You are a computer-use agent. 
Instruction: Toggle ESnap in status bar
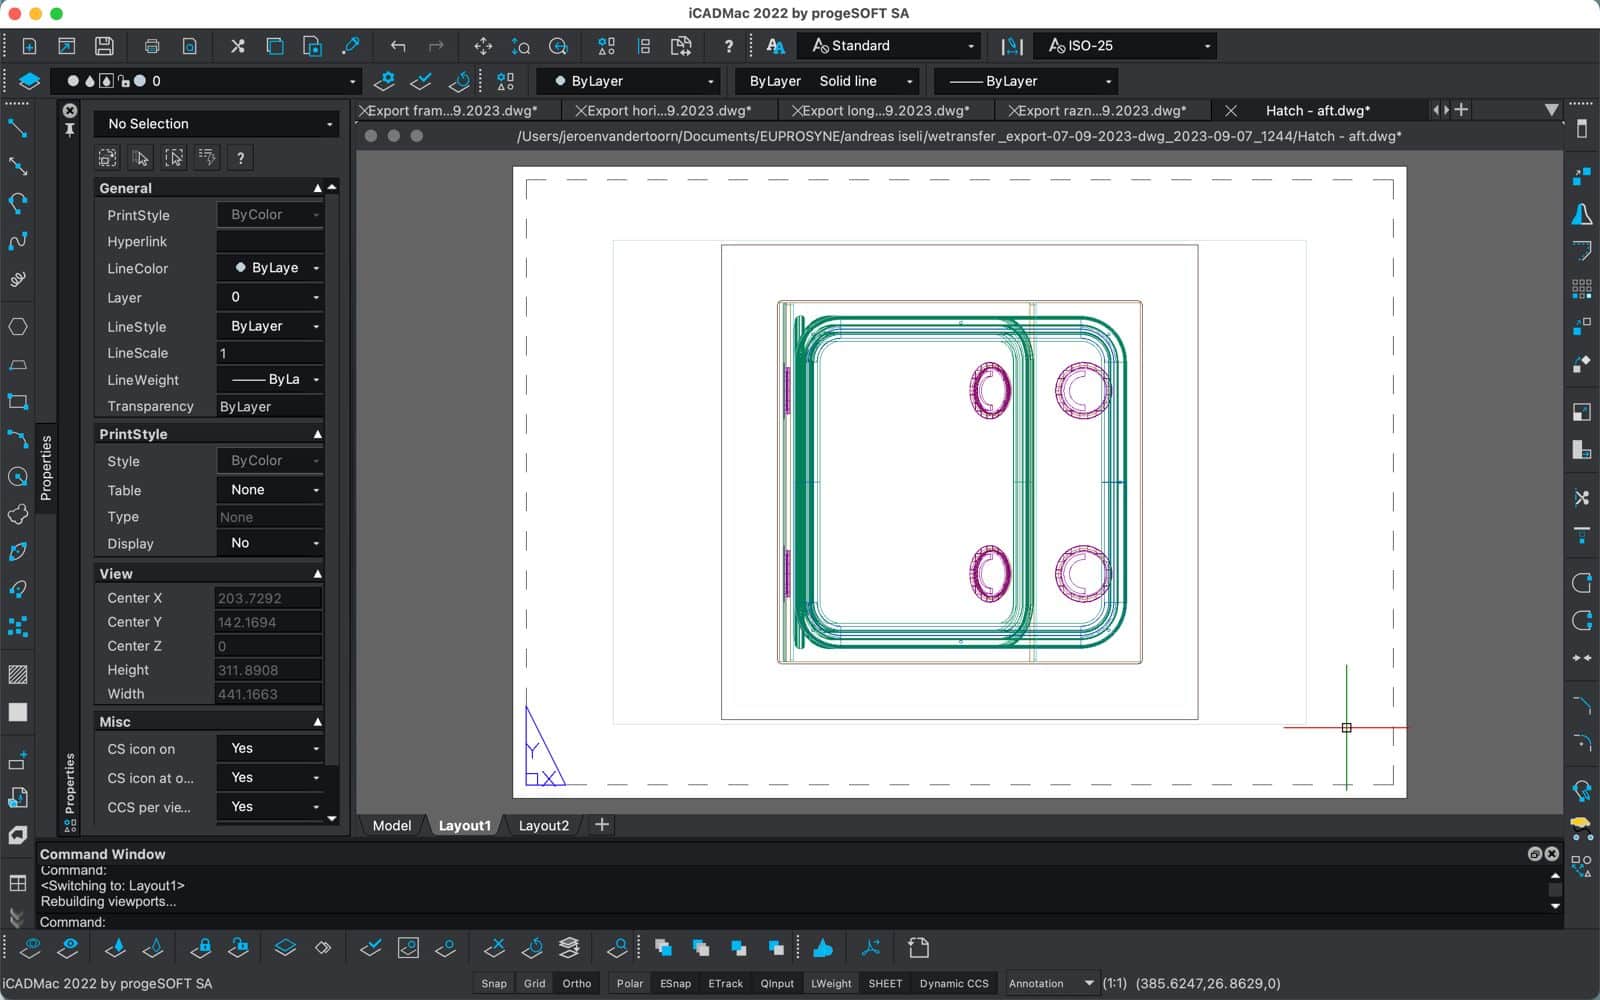[x=675, y=983]
